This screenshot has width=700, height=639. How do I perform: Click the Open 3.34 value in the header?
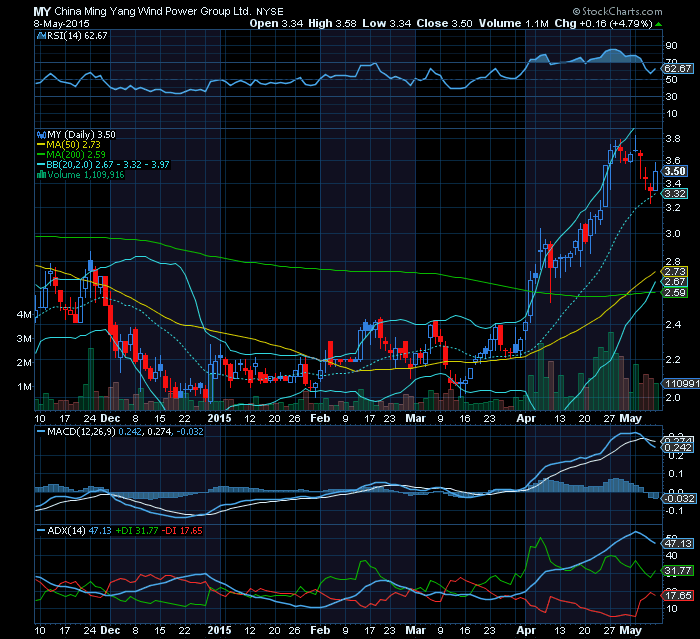276,23
